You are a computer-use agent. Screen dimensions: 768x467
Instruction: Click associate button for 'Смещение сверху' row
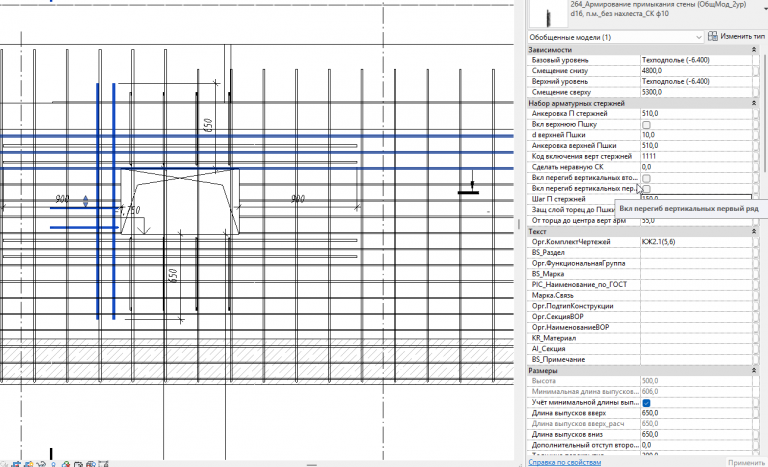coord(756,92)
